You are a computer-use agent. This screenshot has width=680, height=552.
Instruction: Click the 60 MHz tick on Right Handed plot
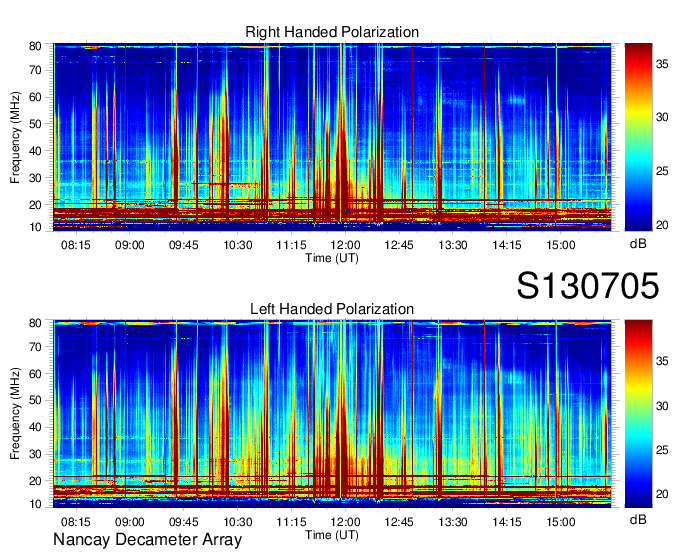point(35,97)
